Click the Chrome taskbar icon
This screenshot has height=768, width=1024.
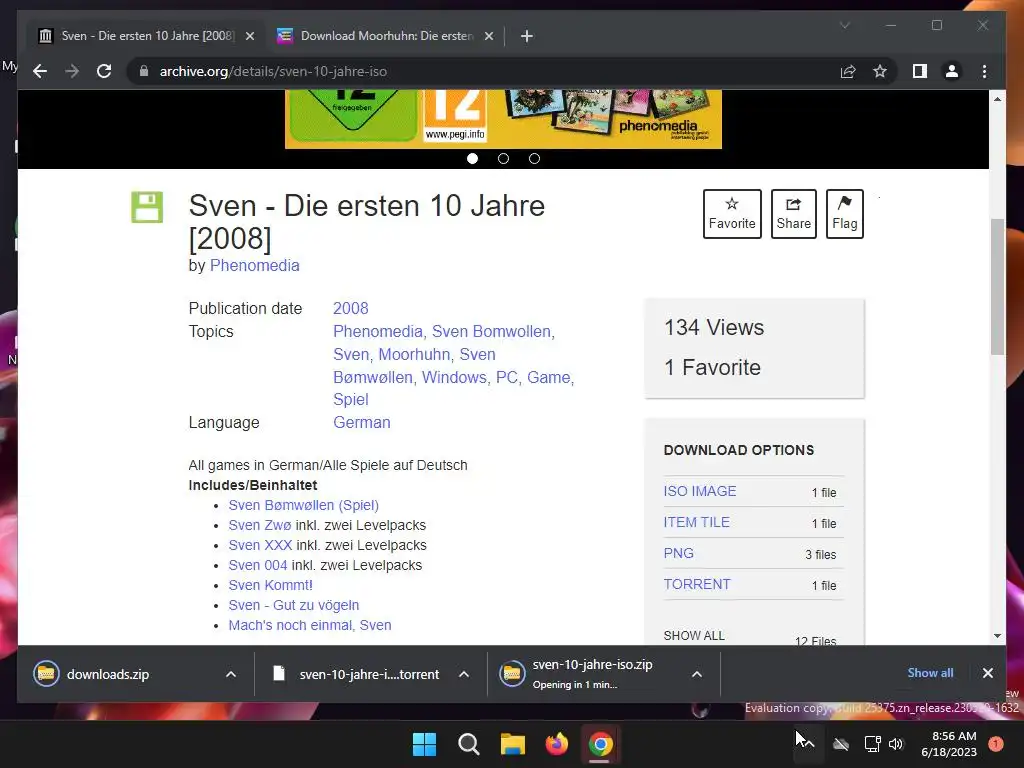(601, 744)
